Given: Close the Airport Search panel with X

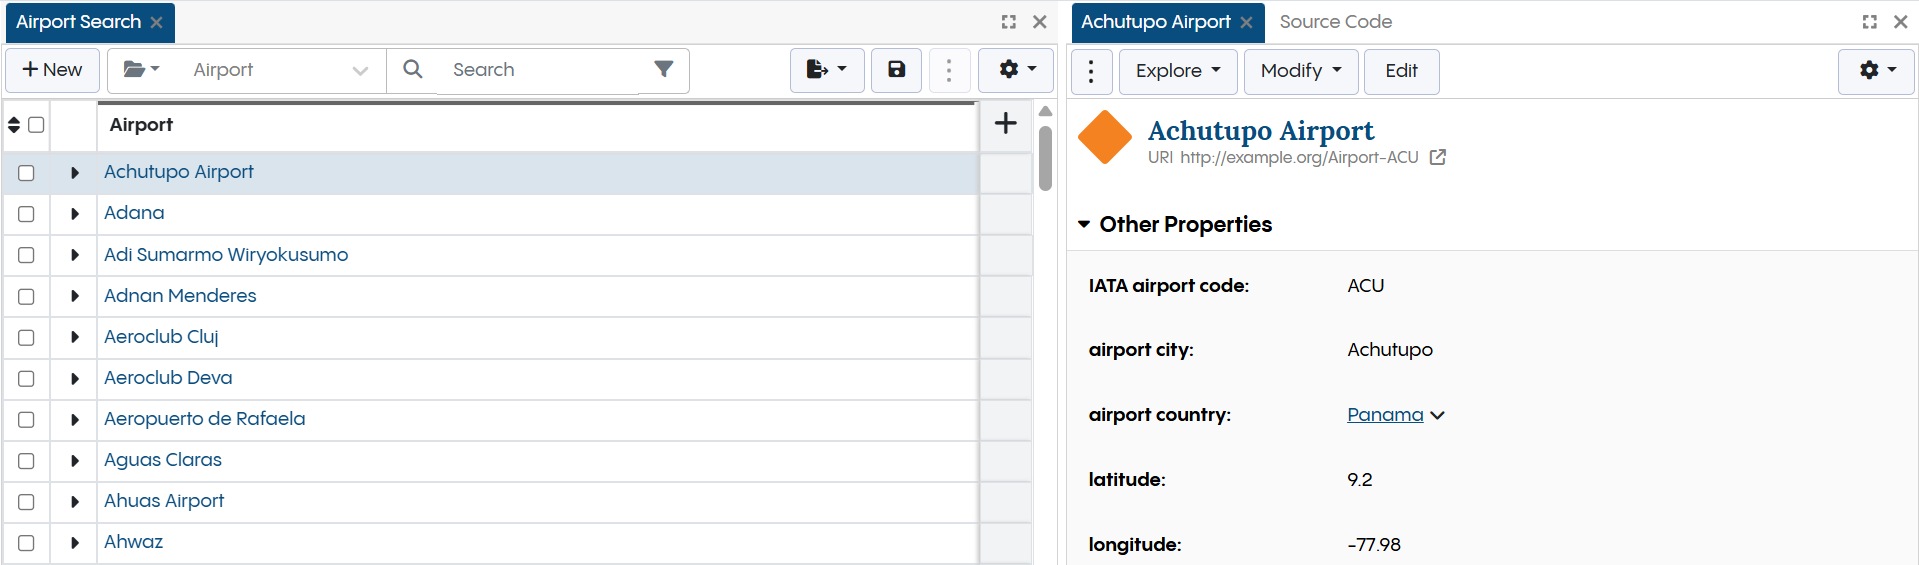Looking at the screenshot, I should click(1040, 22).
